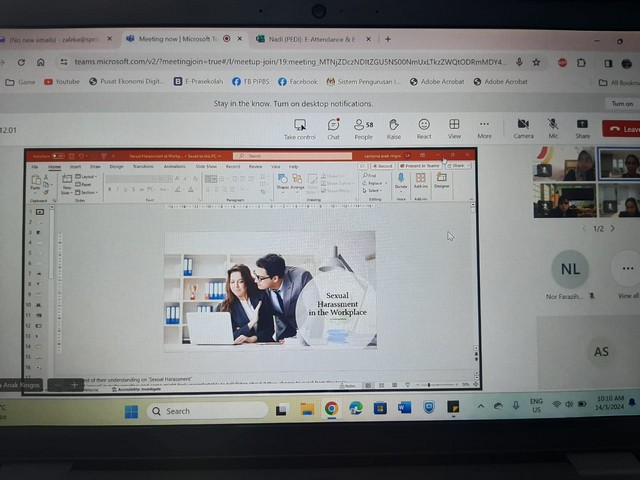Click Turn on for desktop notifications
Screen dimensions: 640x480
(x=622, y=103)
